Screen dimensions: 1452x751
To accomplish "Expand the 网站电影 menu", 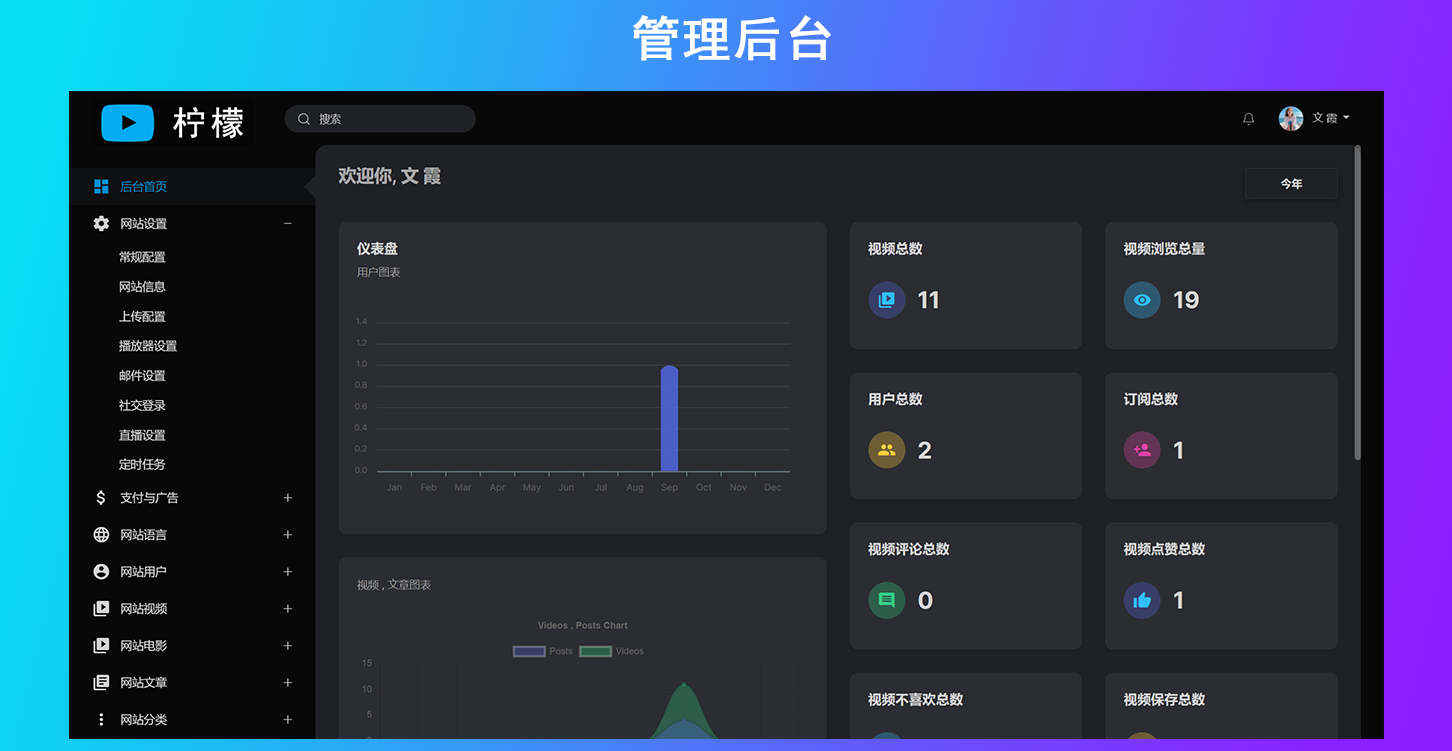I will point(288,646).
